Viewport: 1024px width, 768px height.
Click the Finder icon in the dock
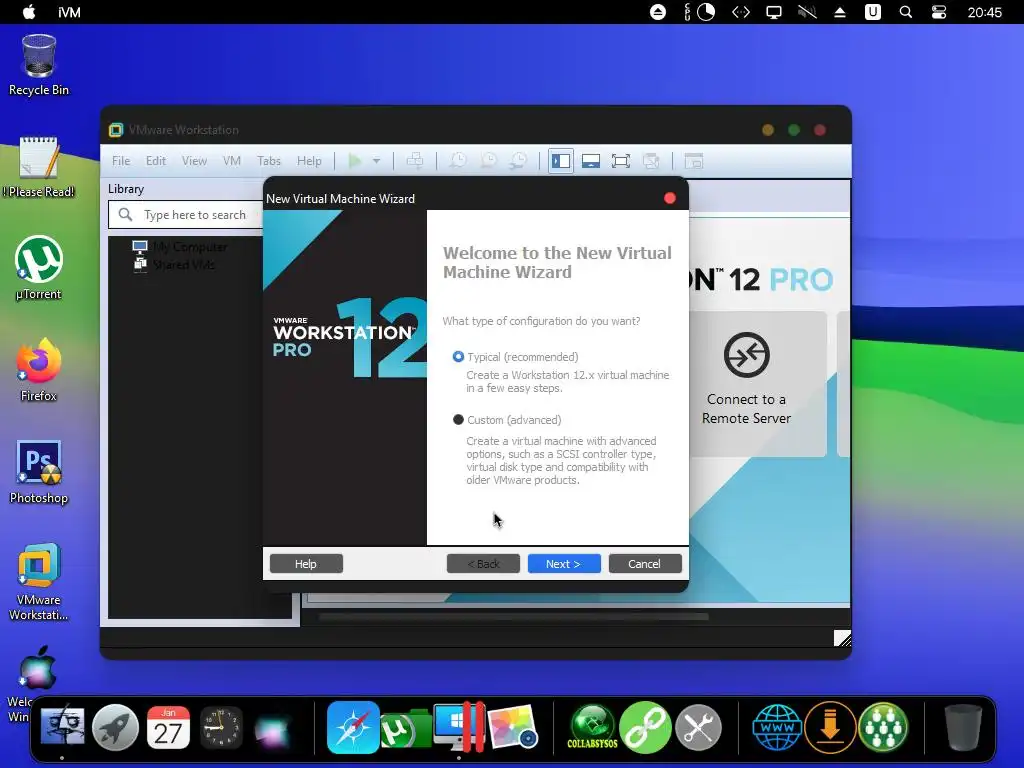click(x=62, y=726)
